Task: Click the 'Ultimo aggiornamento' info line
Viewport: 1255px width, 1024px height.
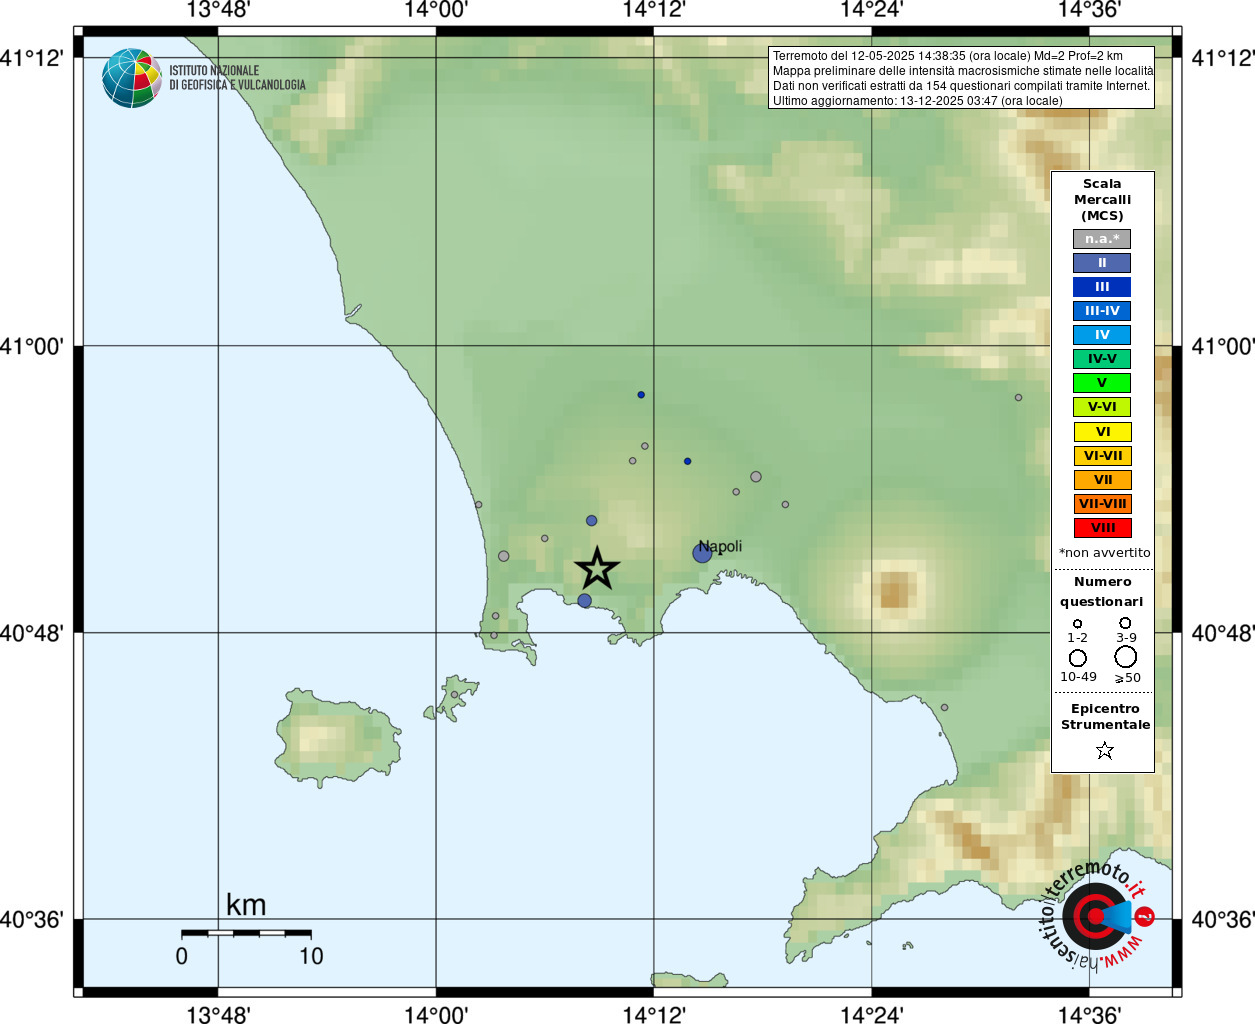Action: point(918,101)
